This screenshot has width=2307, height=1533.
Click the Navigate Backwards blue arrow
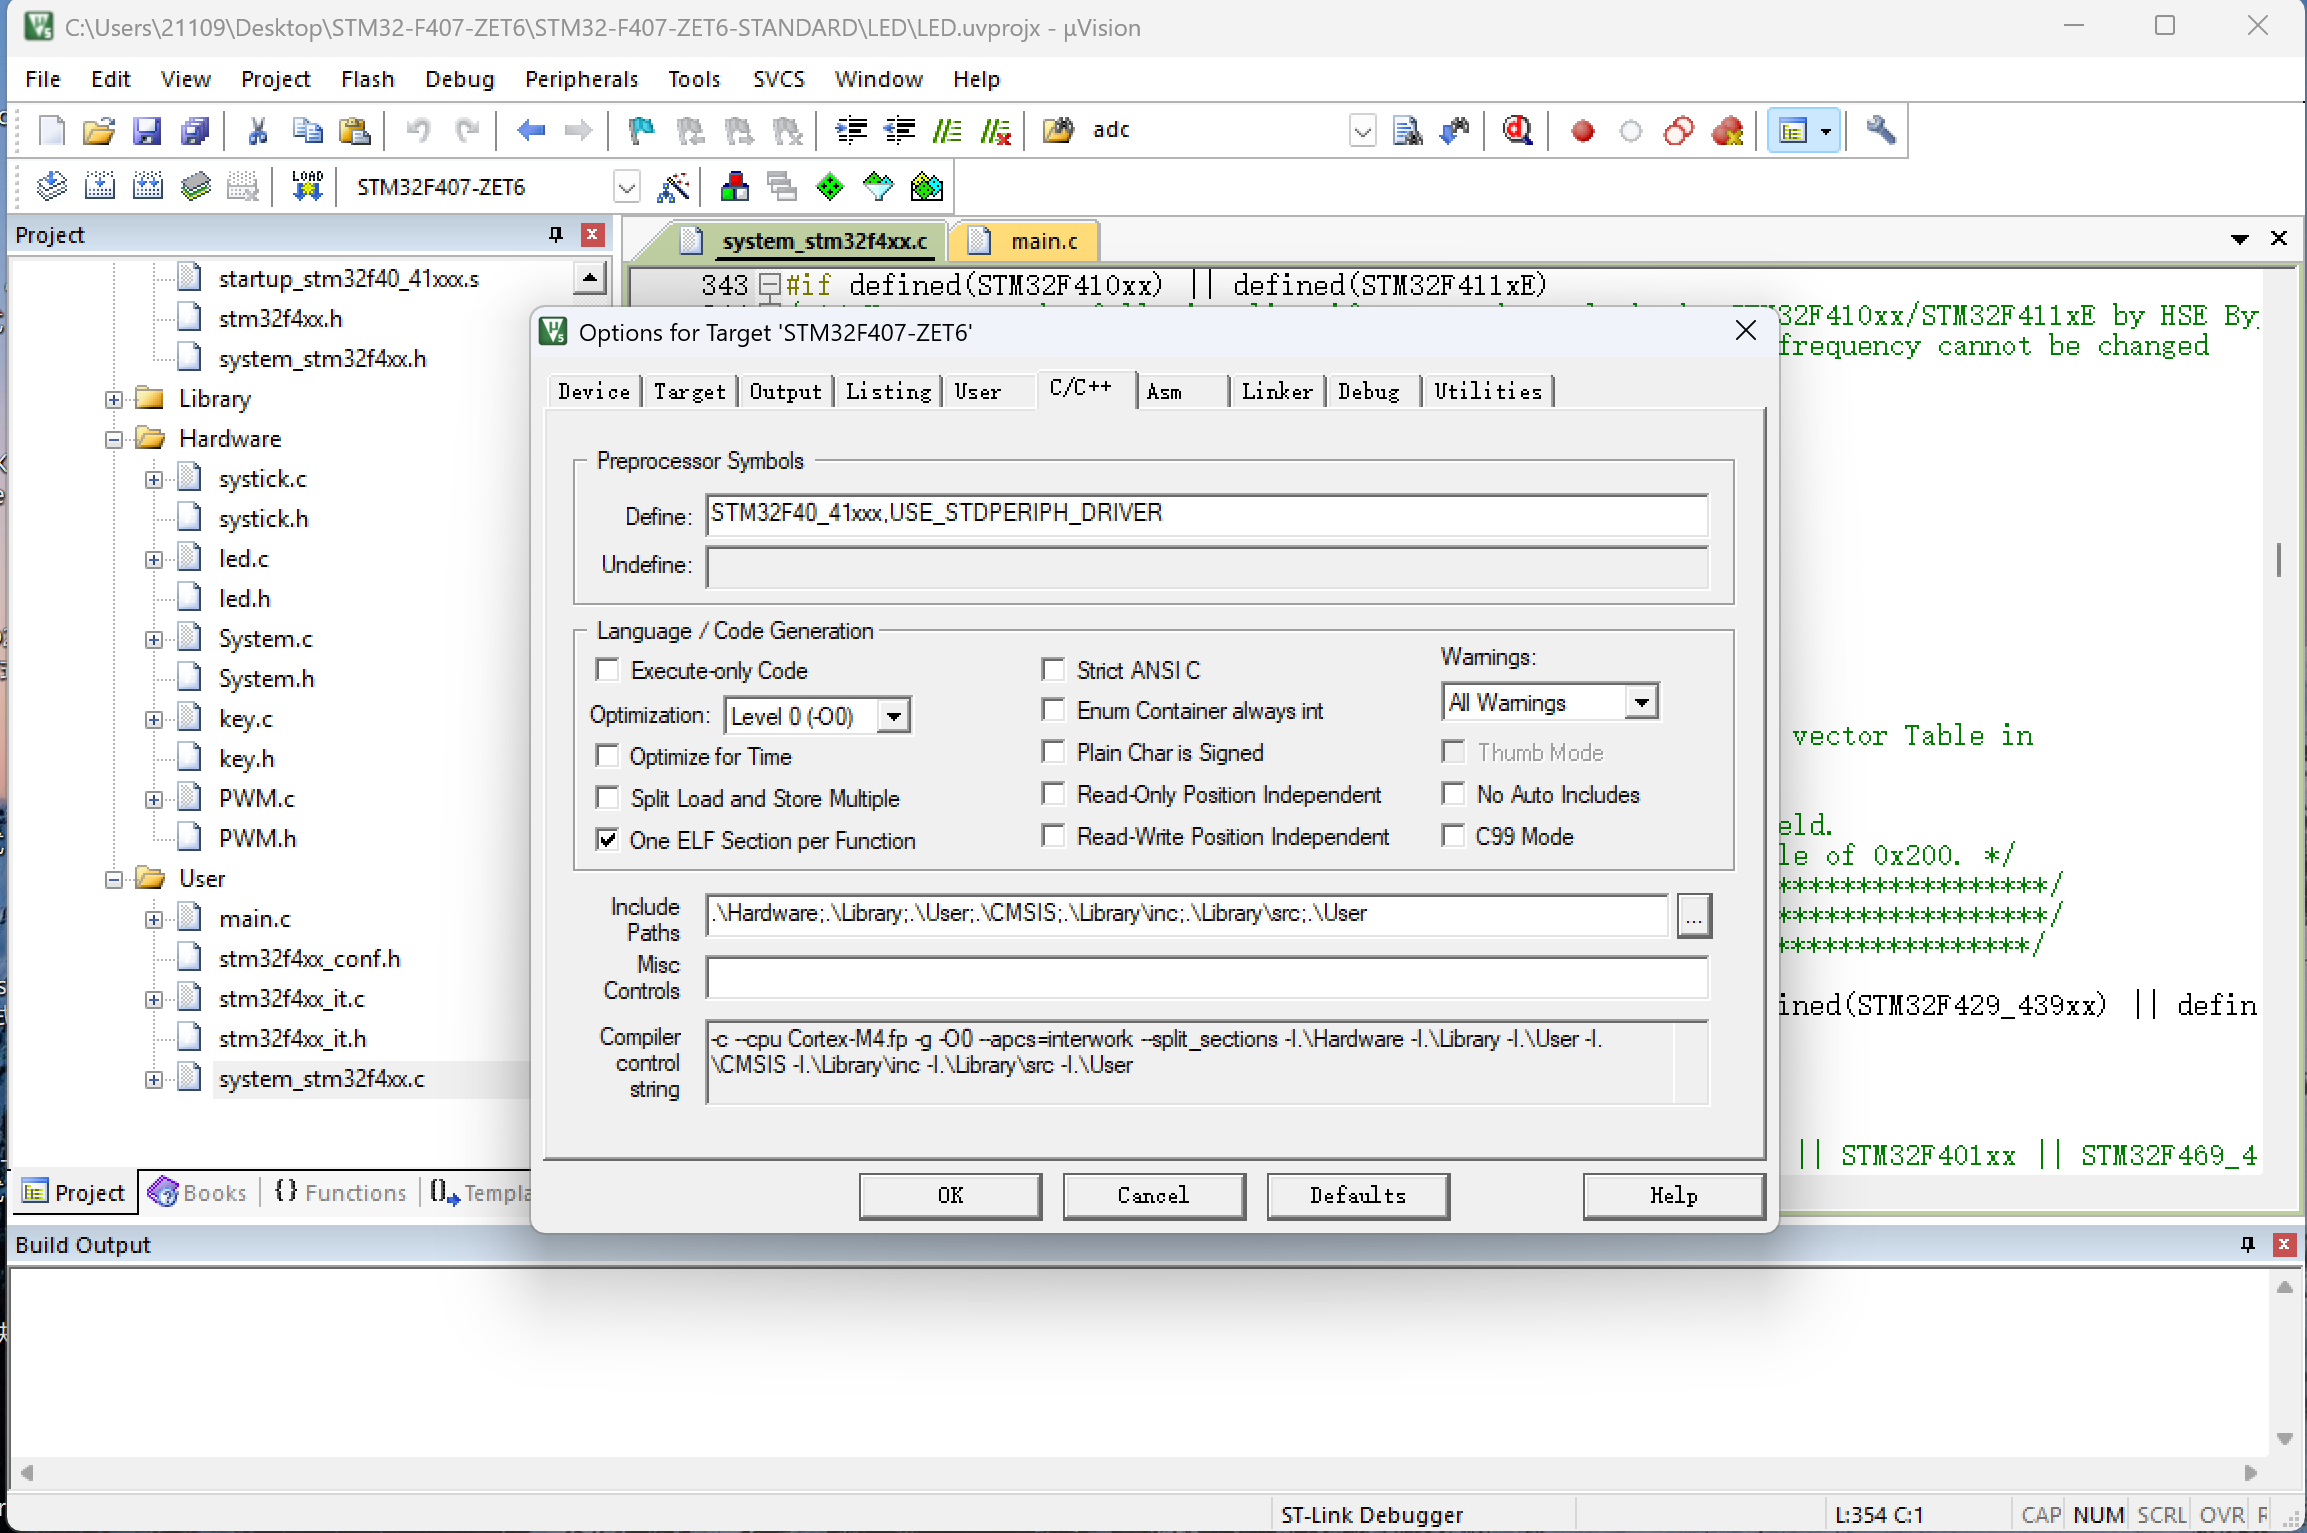tap(531, 131)
